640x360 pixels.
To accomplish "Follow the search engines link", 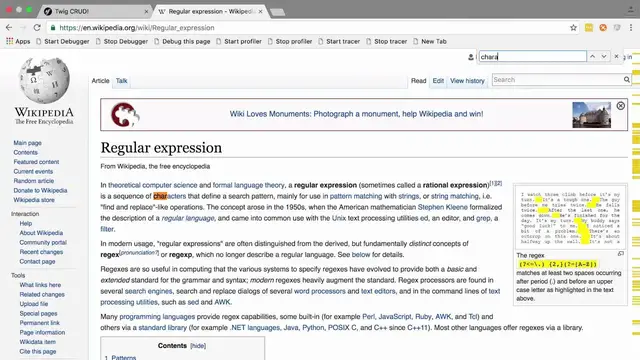I will pyautogui.click(x=149, y=291).
